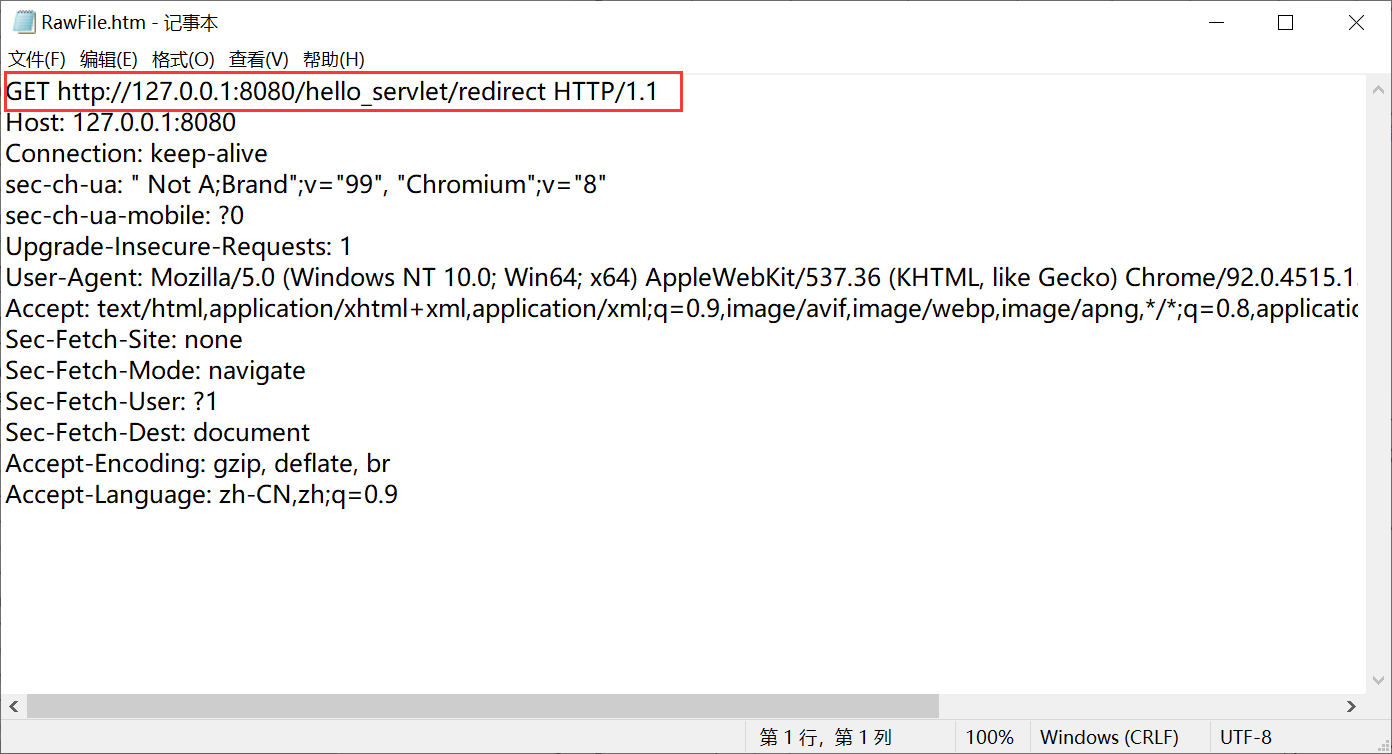Click the 'RawFile.htm - 记事本' window title
The width and height of the screenshot is (1392, 754).
coord(130,23)
